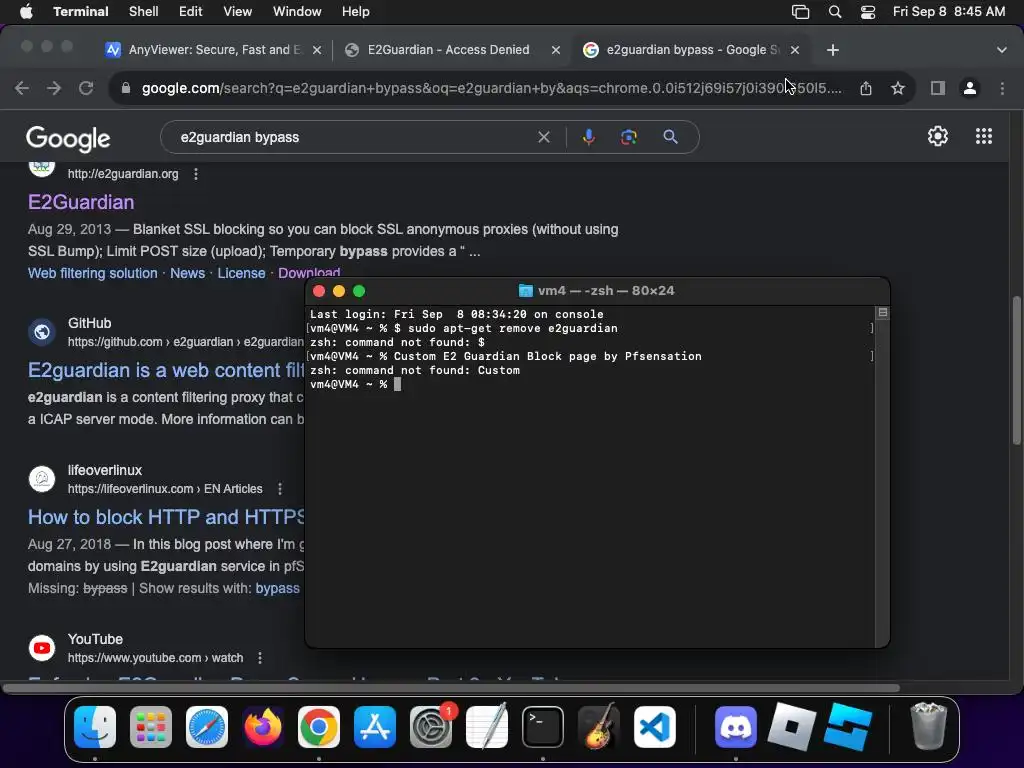Image resolution: width=1024 pixels, height=768 pixels.
Task: Close the AnyViewer tab
Action: point(317,50)
